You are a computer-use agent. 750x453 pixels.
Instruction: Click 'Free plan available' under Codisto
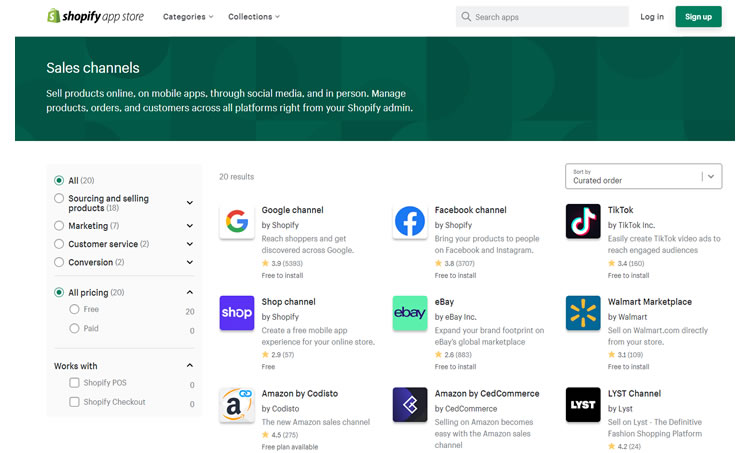pos(290,447)
